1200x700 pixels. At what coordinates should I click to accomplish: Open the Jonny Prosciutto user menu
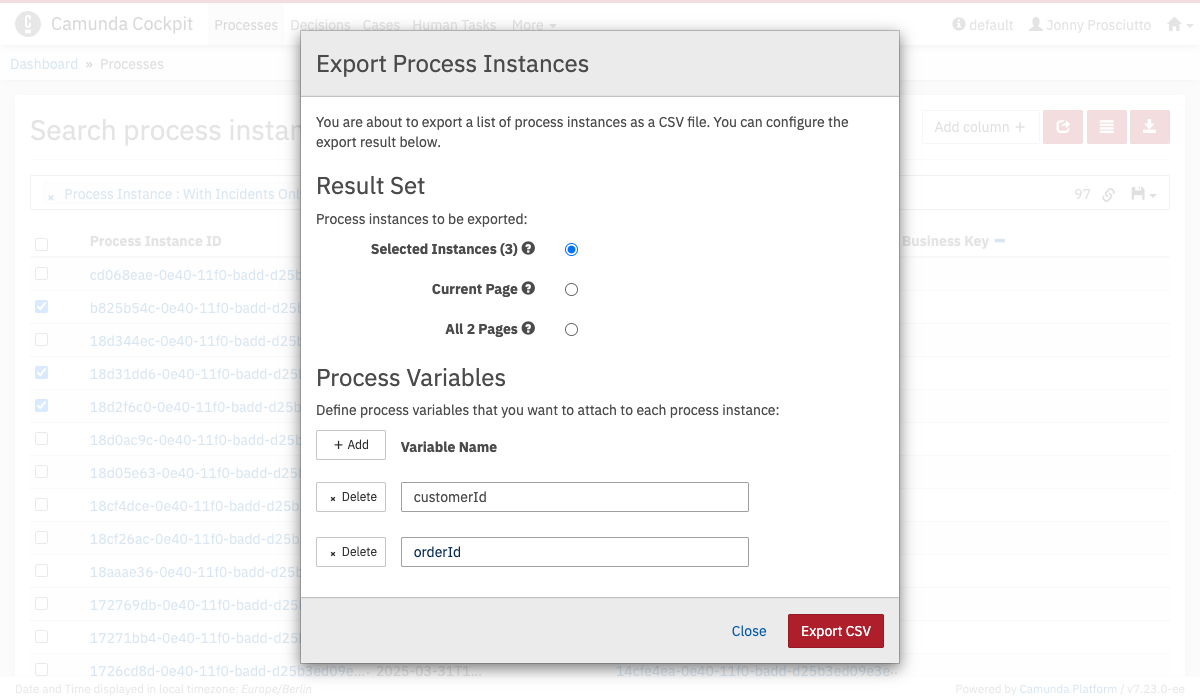[1090, 25]
